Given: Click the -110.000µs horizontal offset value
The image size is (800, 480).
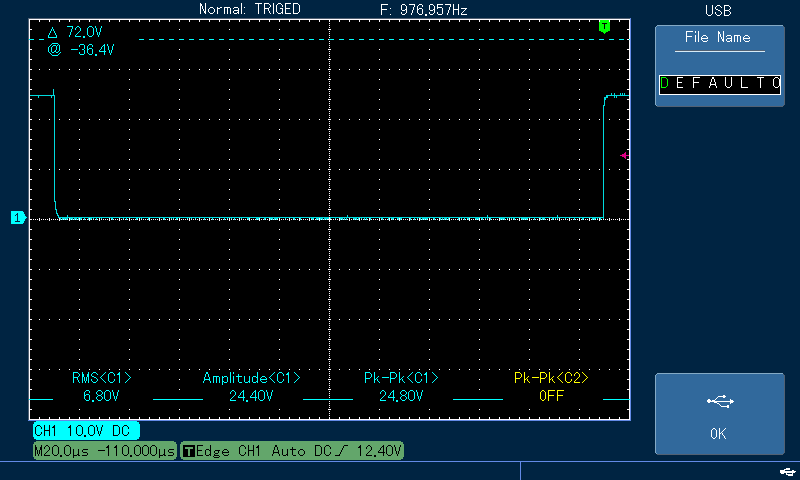Looking at the screenshot, I should [136, 451].
